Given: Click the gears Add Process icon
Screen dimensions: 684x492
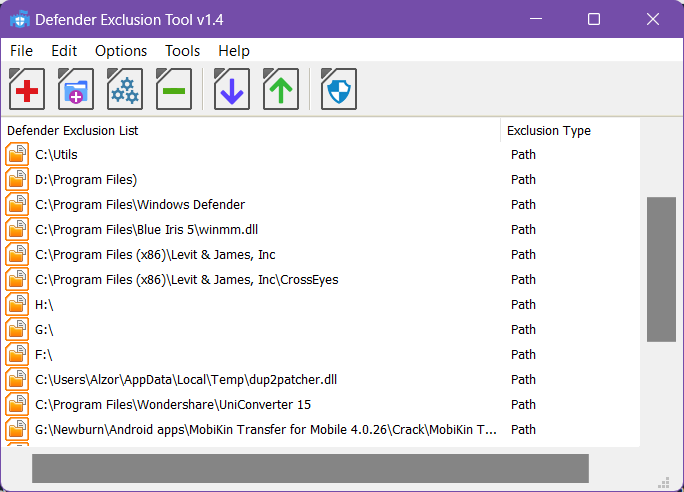Looking at the screenshot, I should (125, 89).
